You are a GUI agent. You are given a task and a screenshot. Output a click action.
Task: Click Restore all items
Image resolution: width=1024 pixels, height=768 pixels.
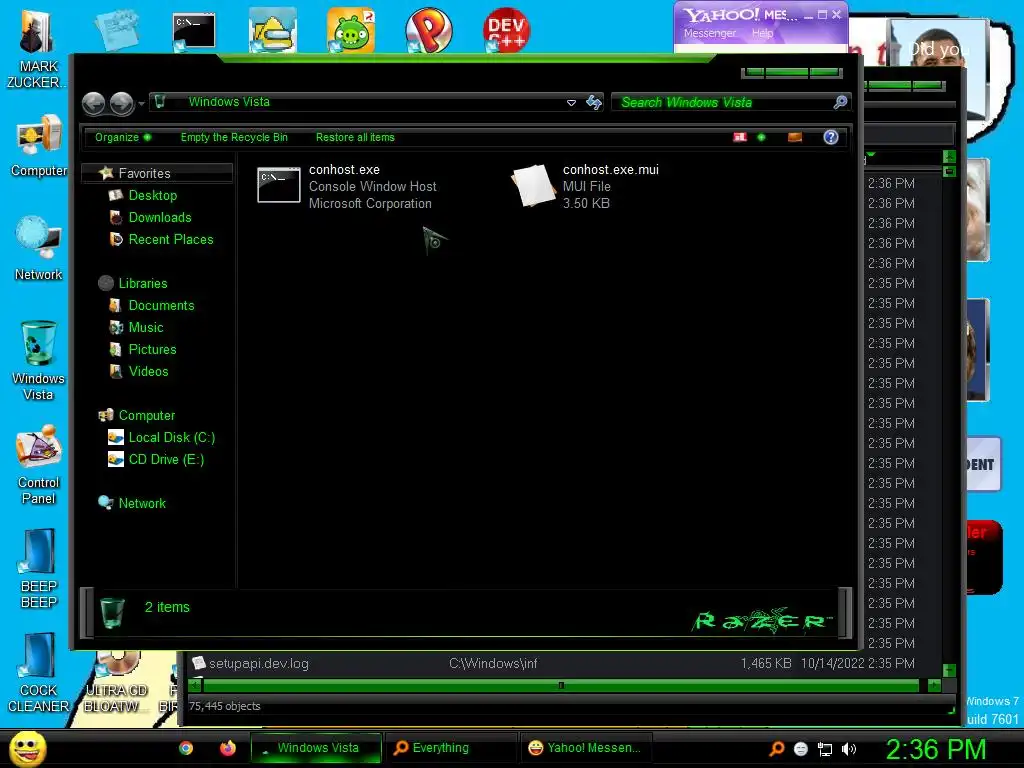coord(355,137)
